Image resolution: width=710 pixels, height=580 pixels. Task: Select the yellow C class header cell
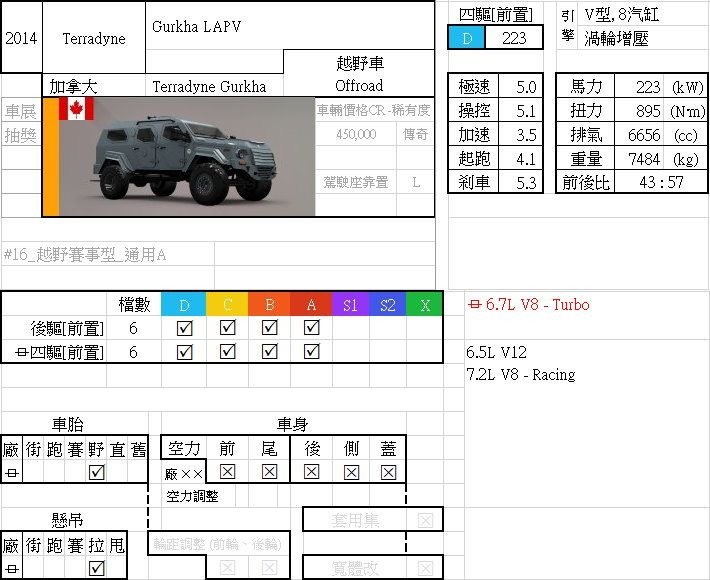pyautogui.click(x=227, y=304)
